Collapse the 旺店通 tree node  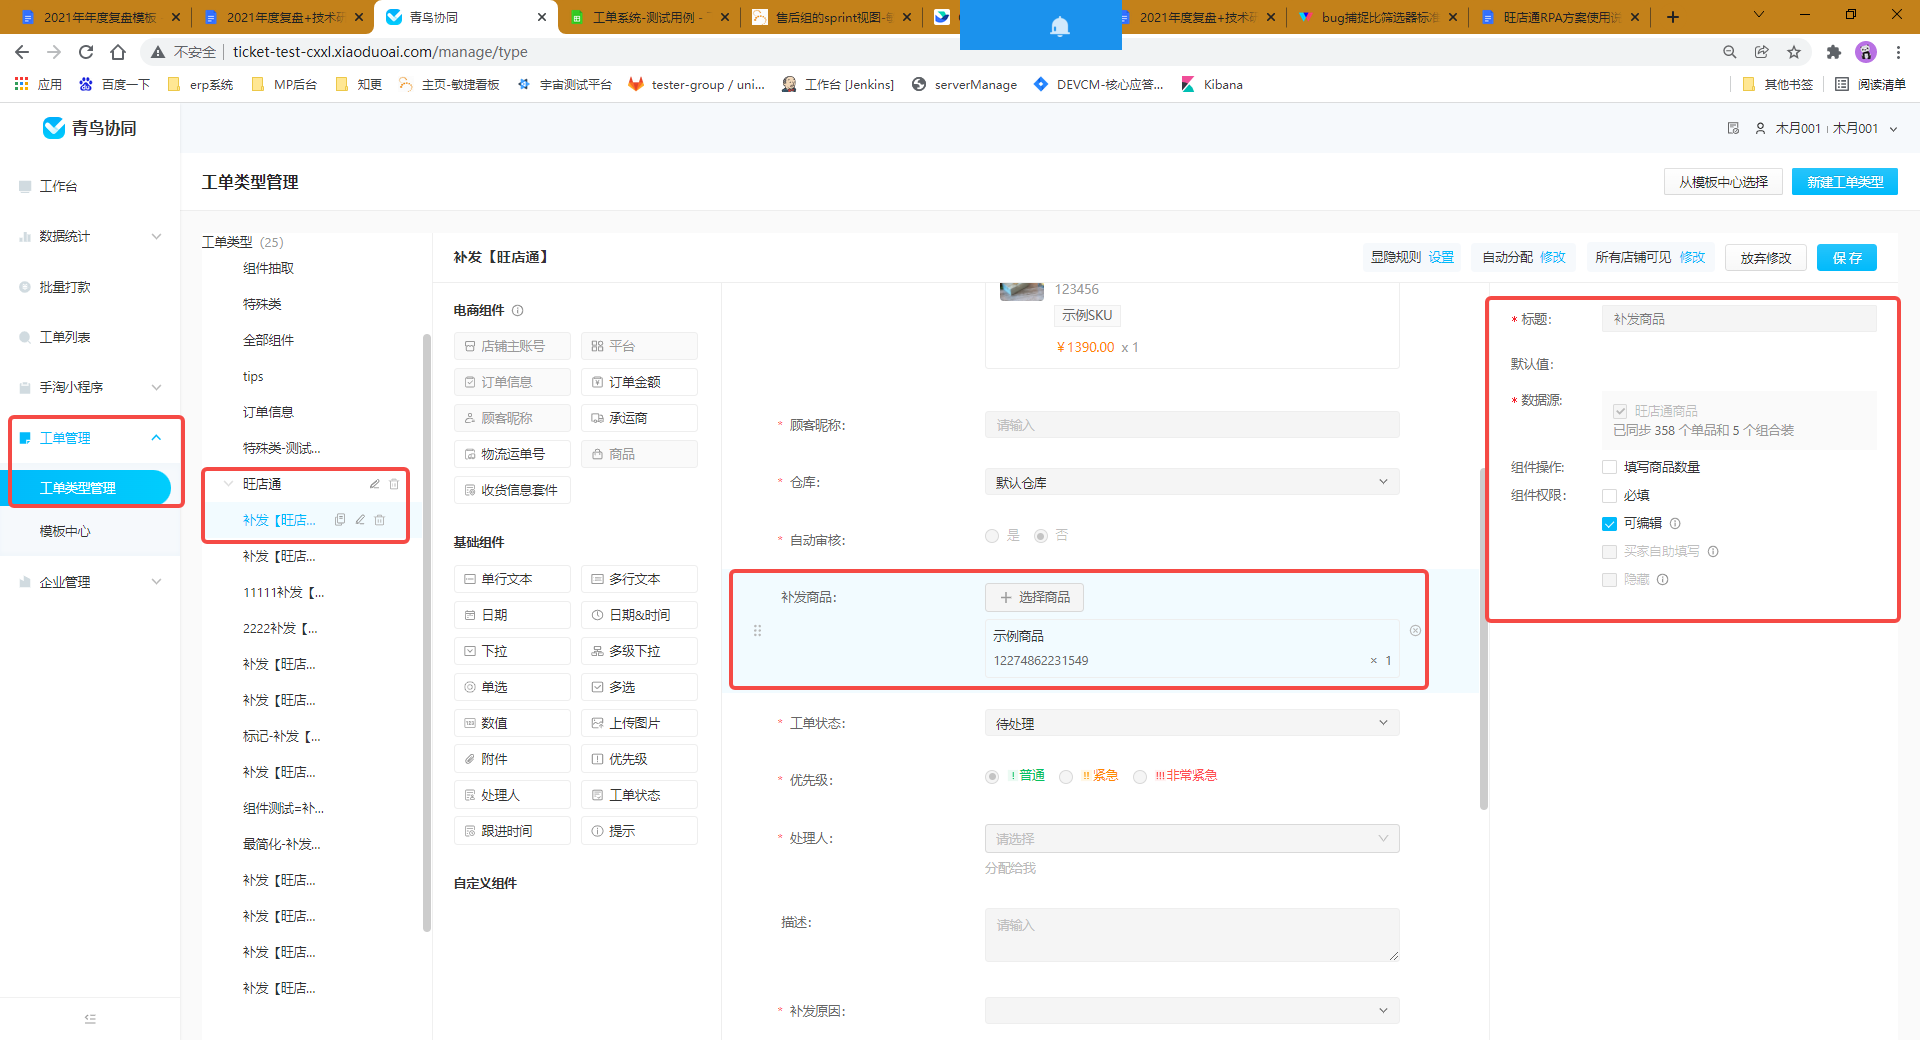[228, 484]
